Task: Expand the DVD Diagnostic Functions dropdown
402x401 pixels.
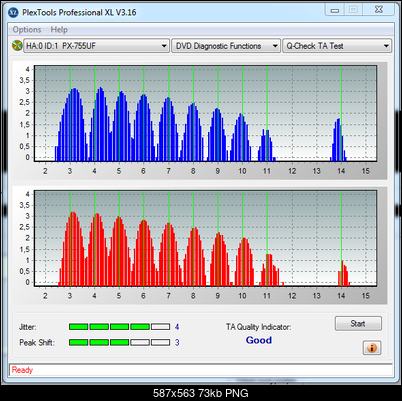Action: (226, 46)
